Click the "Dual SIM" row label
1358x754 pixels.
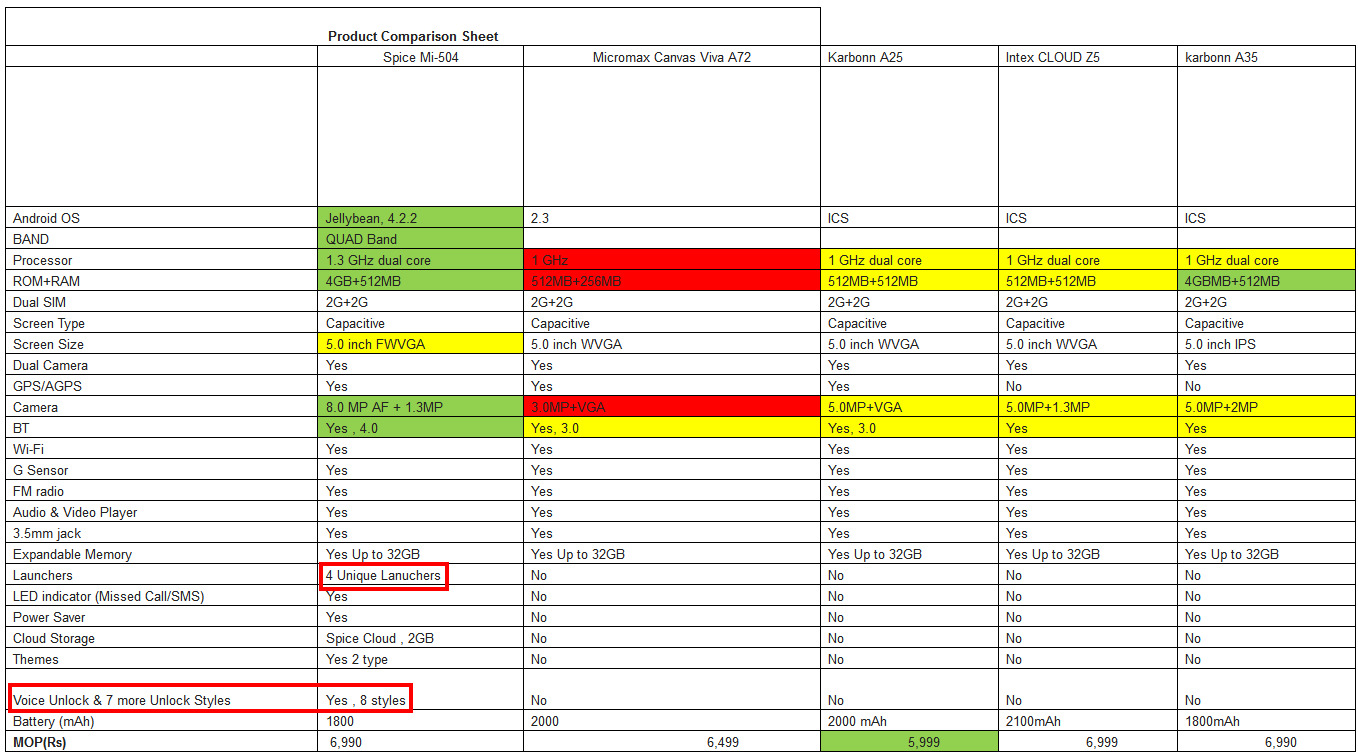40,302
